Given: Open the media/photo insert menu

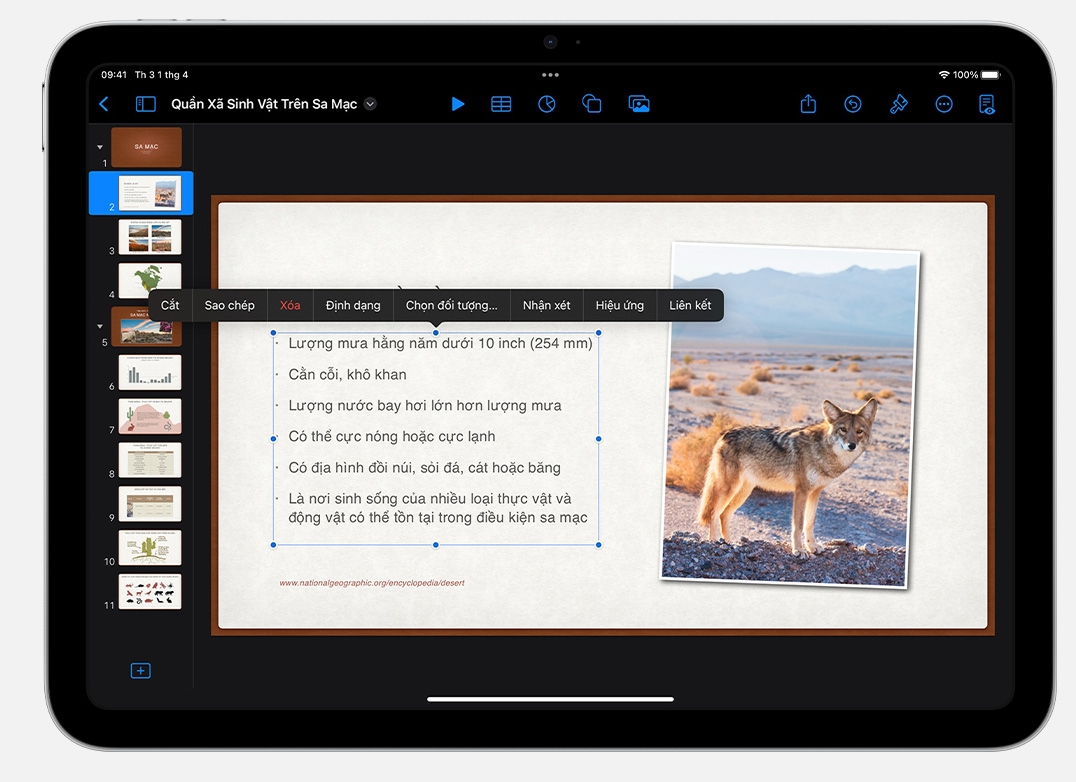Looking at the screenshot, I should 639,104.
